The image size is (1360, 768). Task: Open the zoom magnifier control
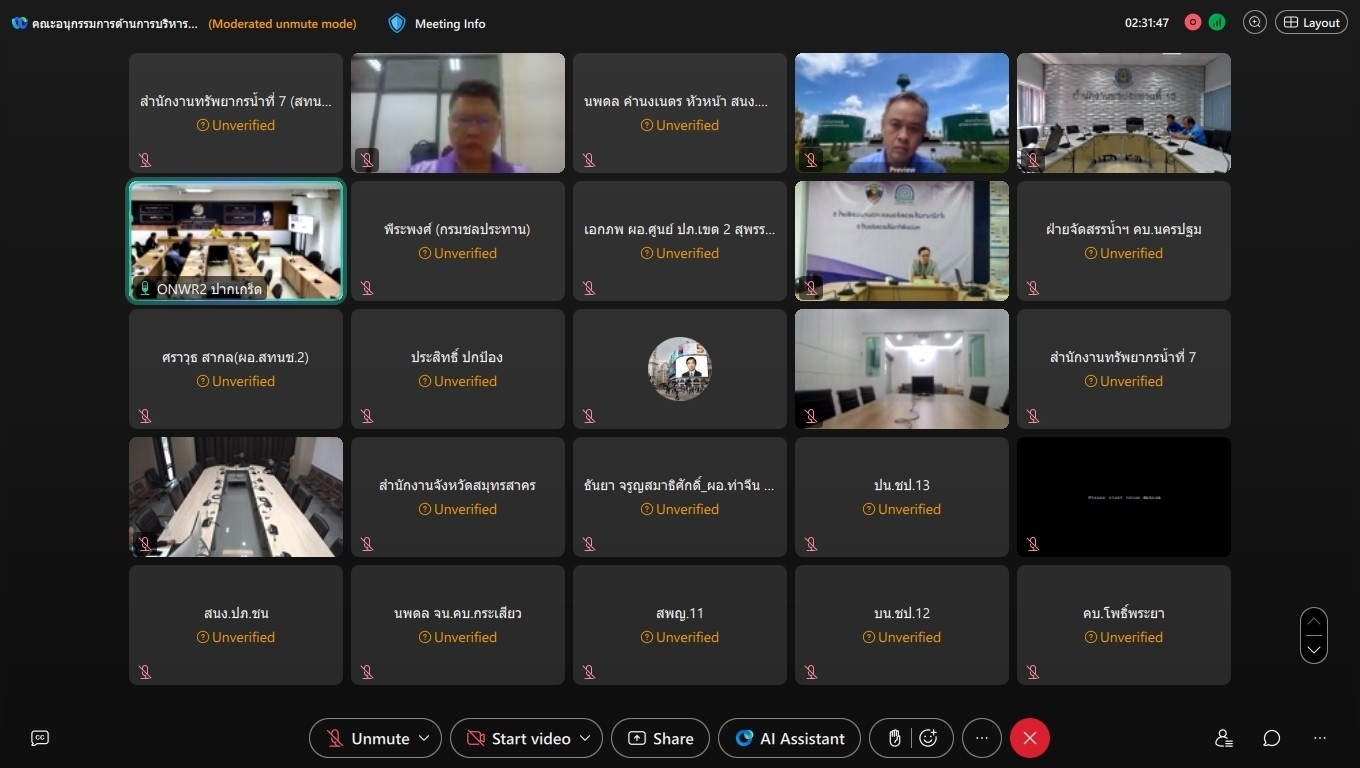click(x=1254, y=22)
